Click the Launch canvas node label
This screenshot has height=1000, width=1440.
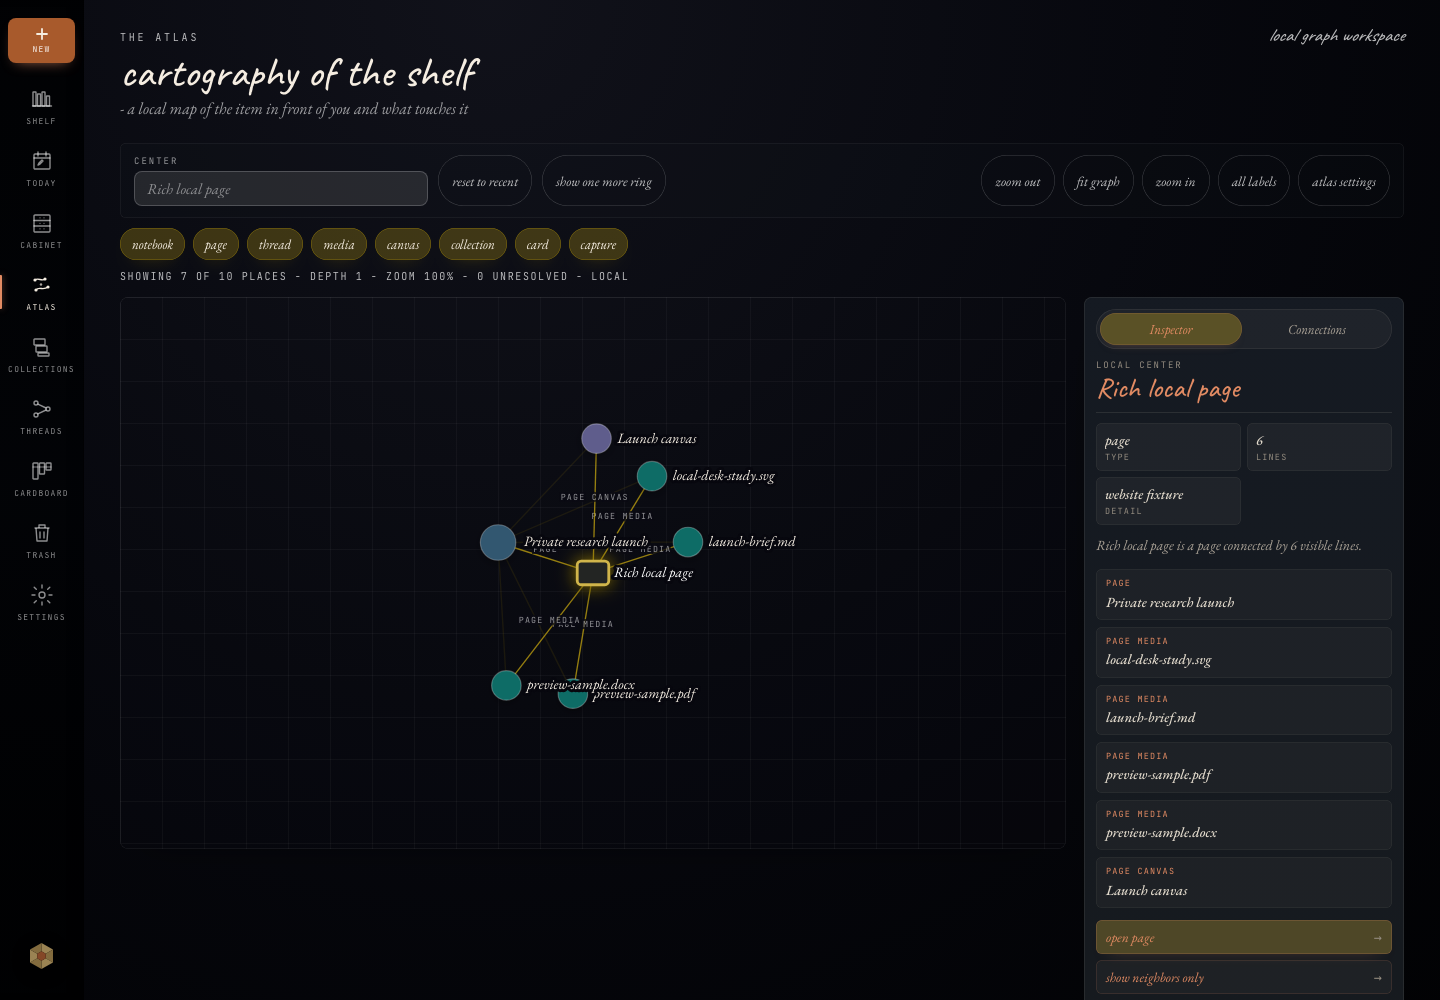click(x=657, y=438)
